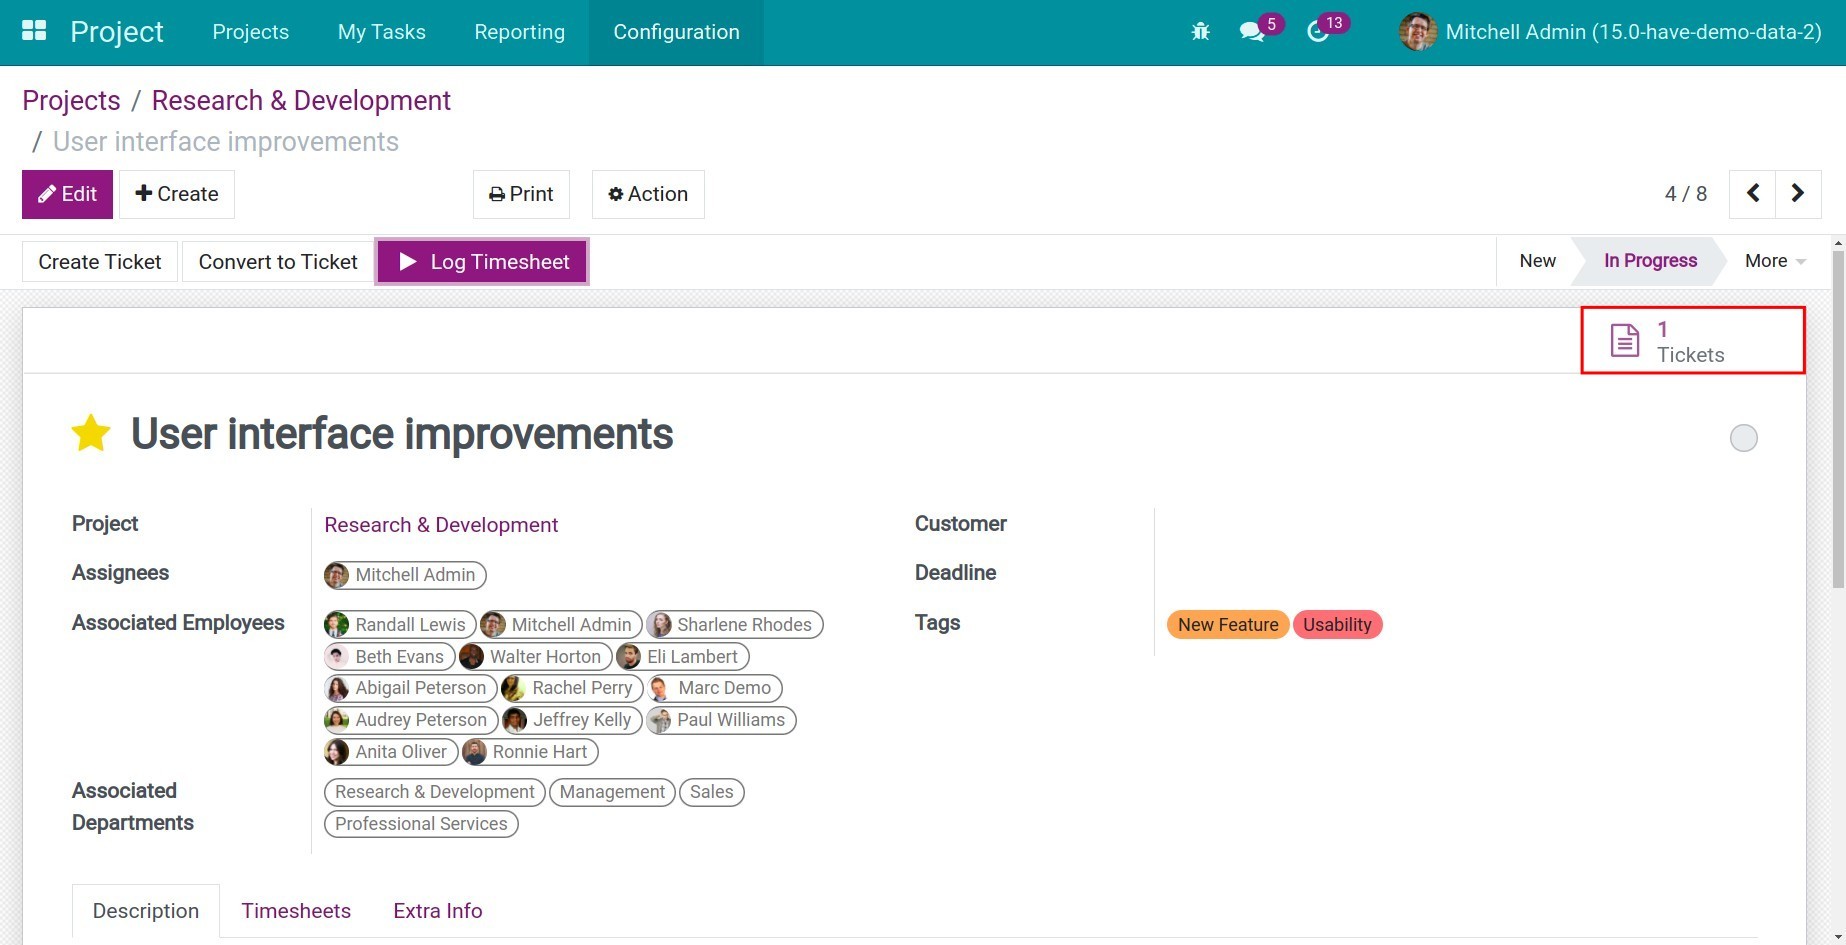Open the conversations chat icon

click(1251, 32)
